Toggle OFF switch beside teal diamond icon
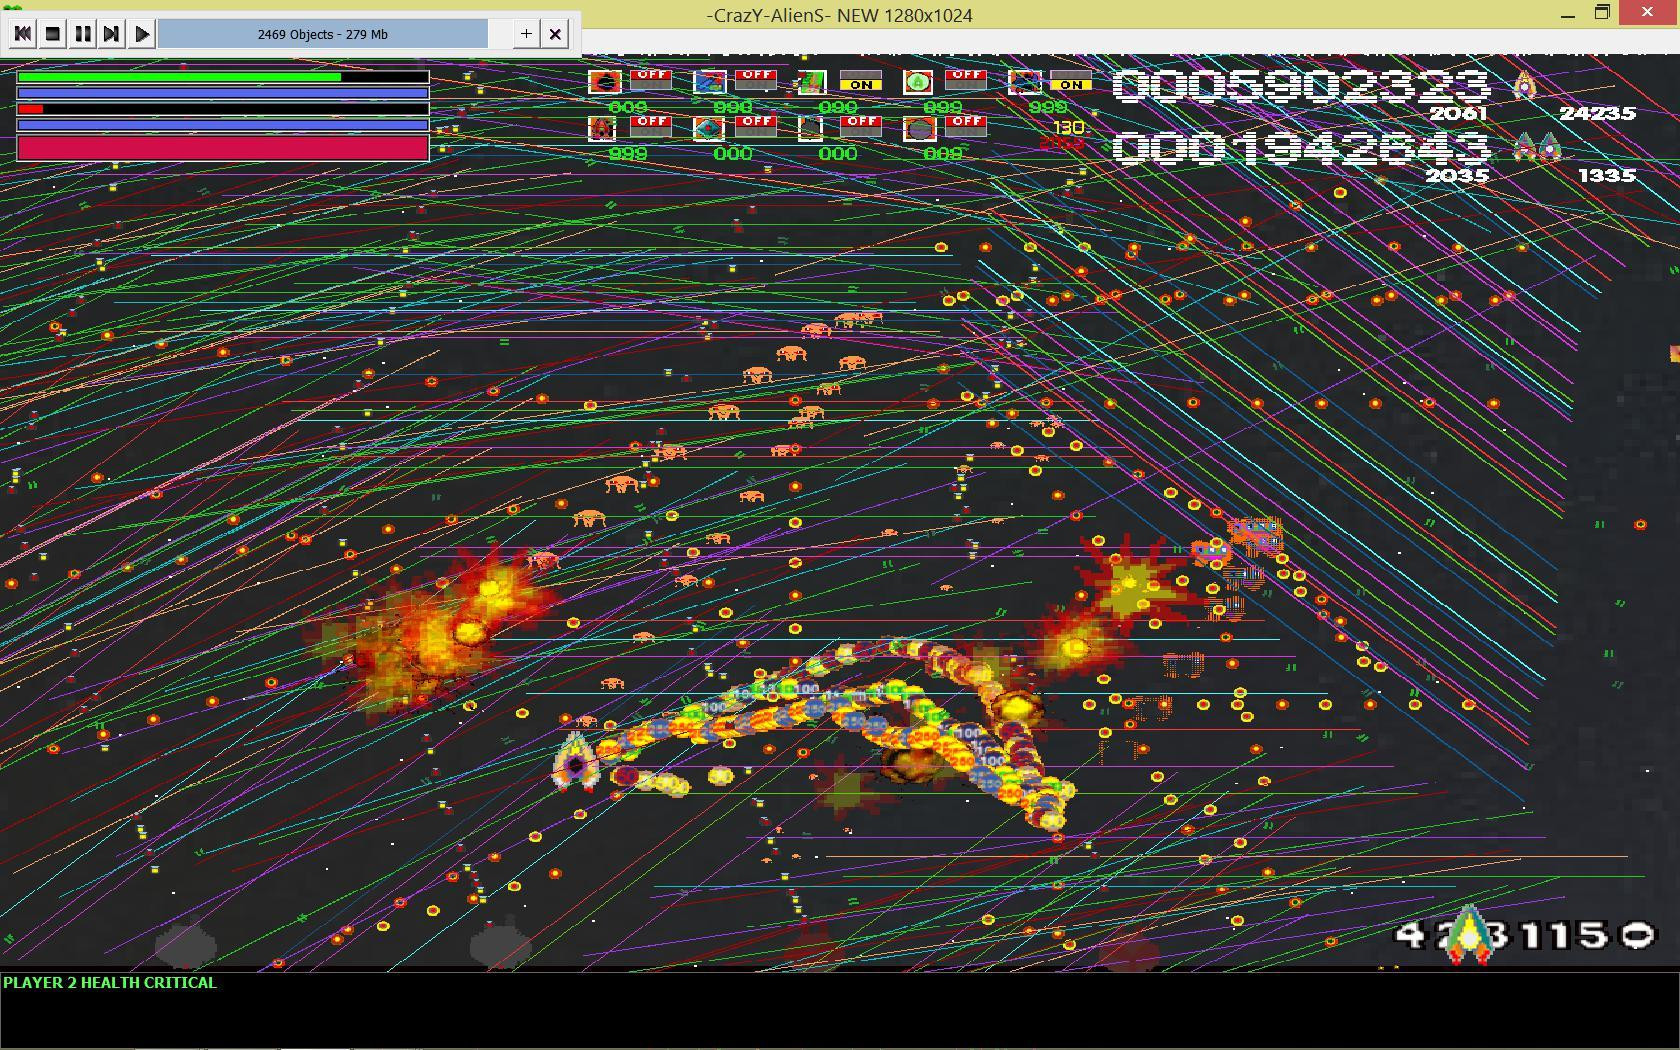This screenshot has width=1680, height=1050. (756, 126)
